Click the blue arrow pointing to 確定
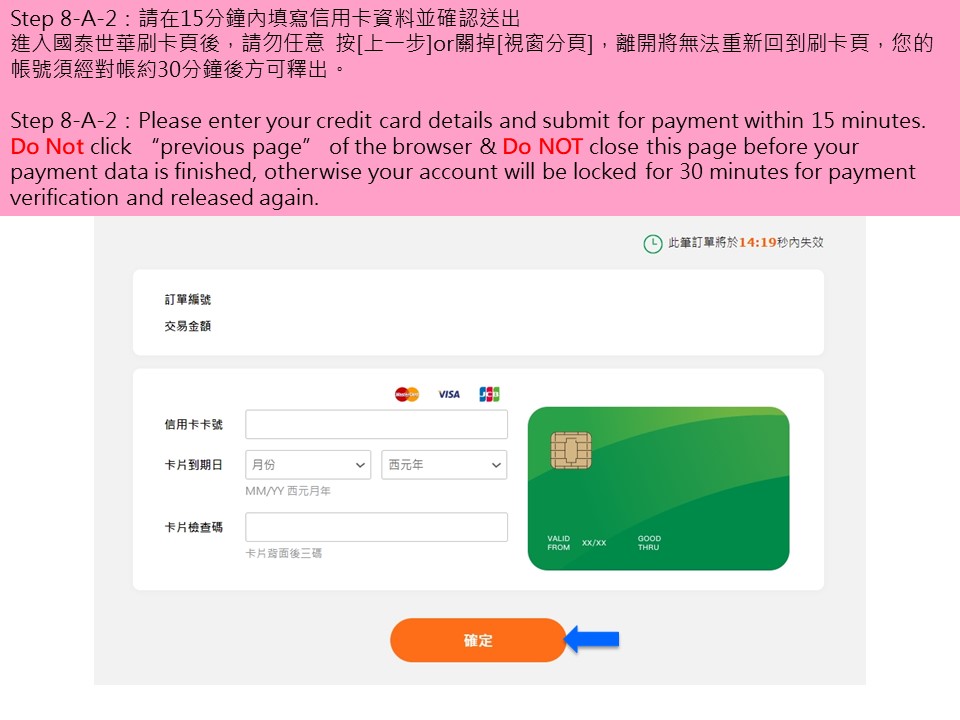The height and width of the screenshot is (720, 960). coord(591,640)
